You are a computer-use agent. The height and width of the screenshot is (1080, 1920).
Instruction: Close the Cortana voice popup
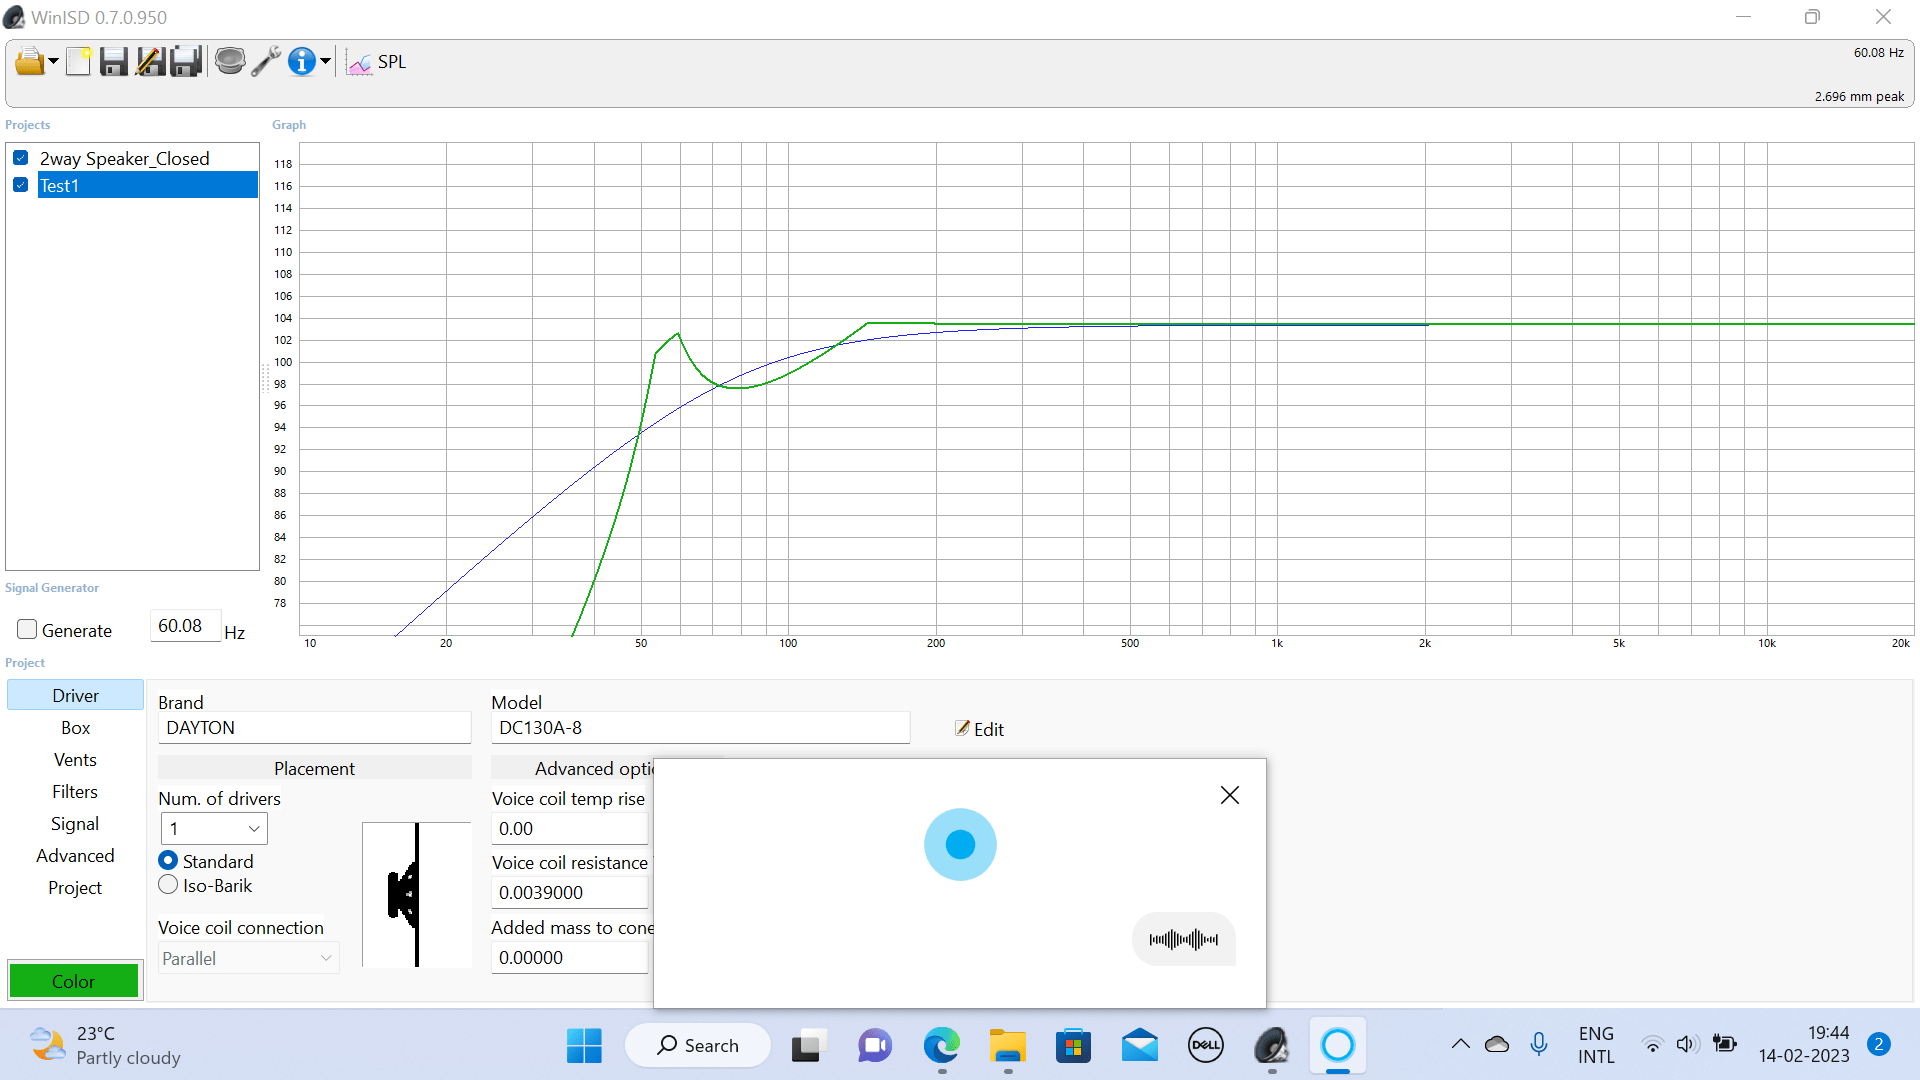pos(1230,795)
